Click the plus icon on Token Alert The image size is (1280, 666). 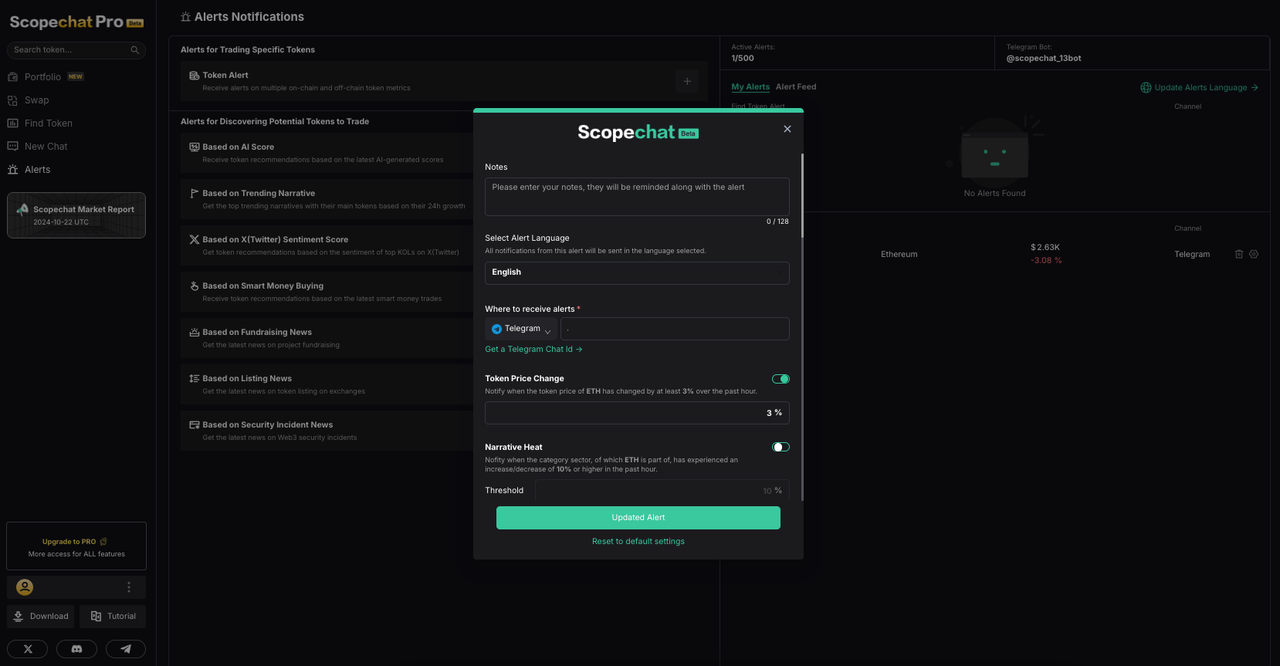[687, 81]
